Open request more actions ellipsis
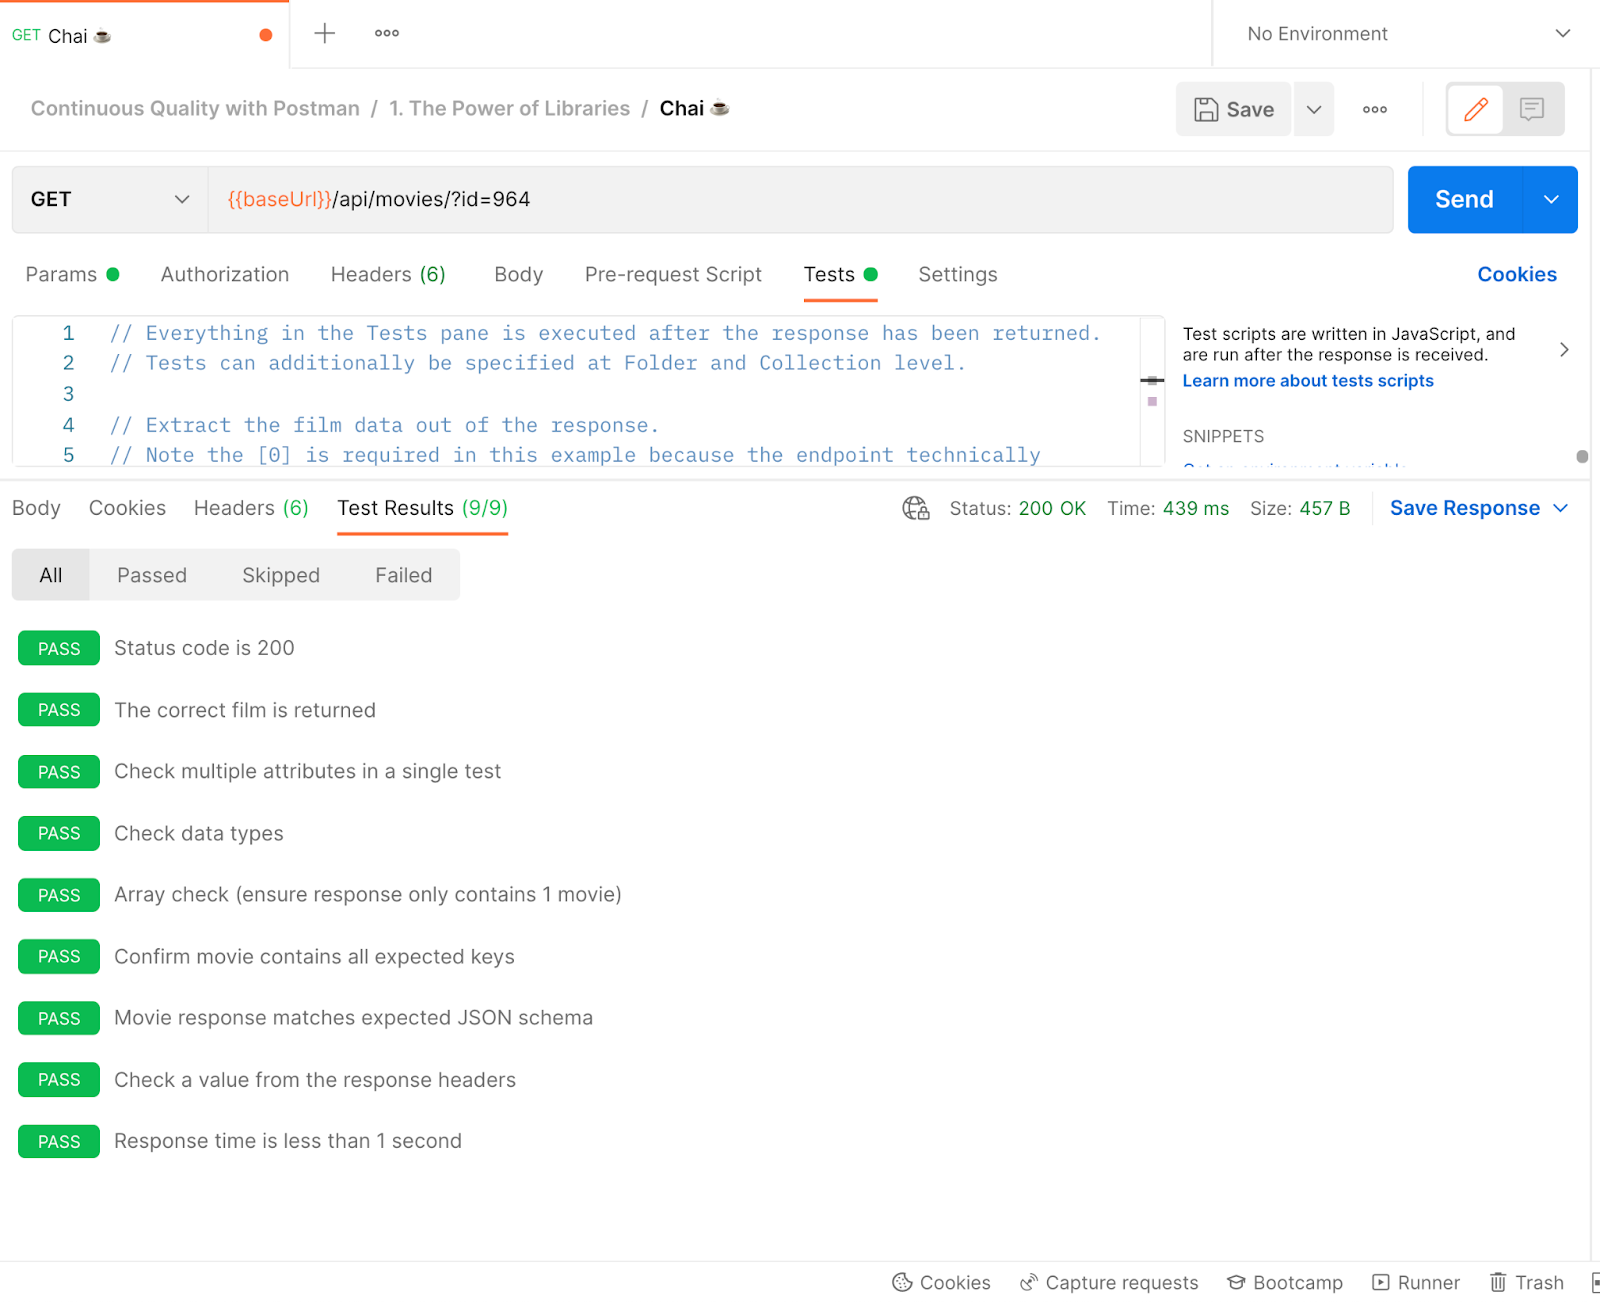The image size is (1600, 1302). pos(1375,109)
